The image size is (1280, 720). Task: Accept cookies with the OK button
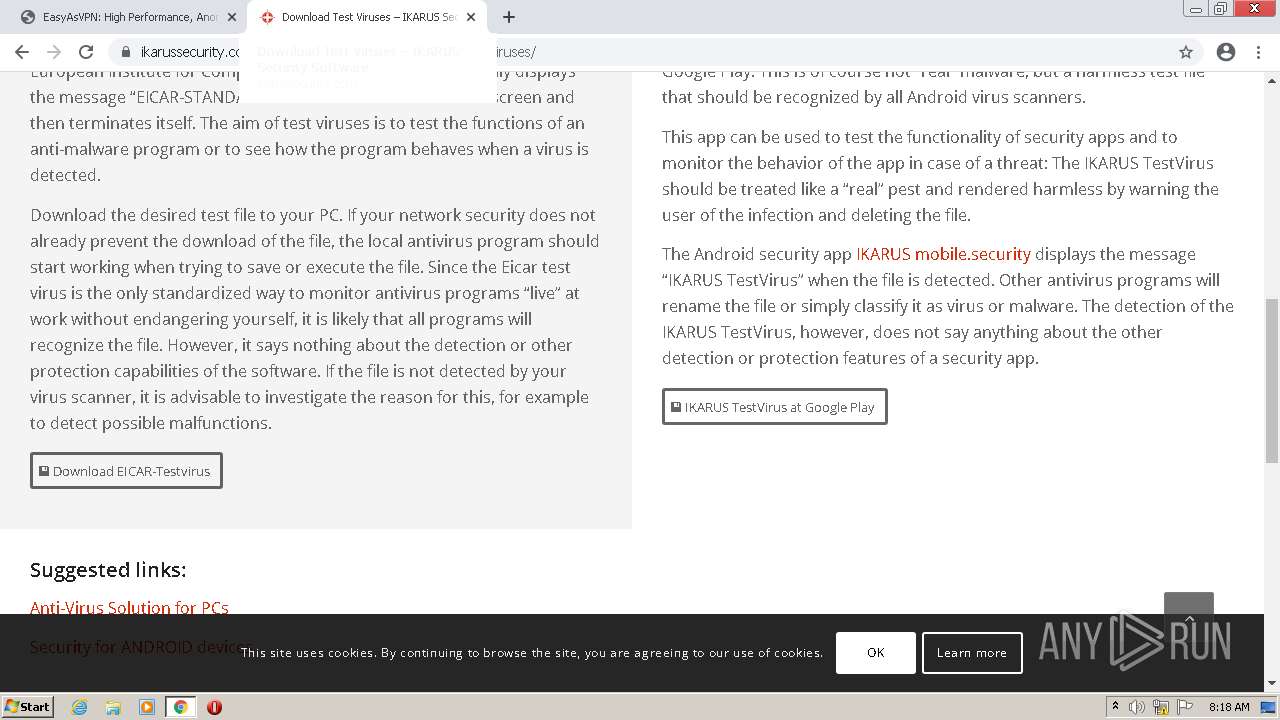point(876,653)
